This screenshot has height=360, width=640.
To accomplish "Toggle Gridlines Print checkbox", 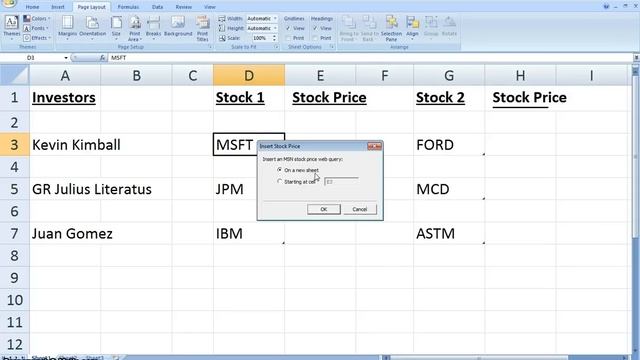I will click(288, 38).
